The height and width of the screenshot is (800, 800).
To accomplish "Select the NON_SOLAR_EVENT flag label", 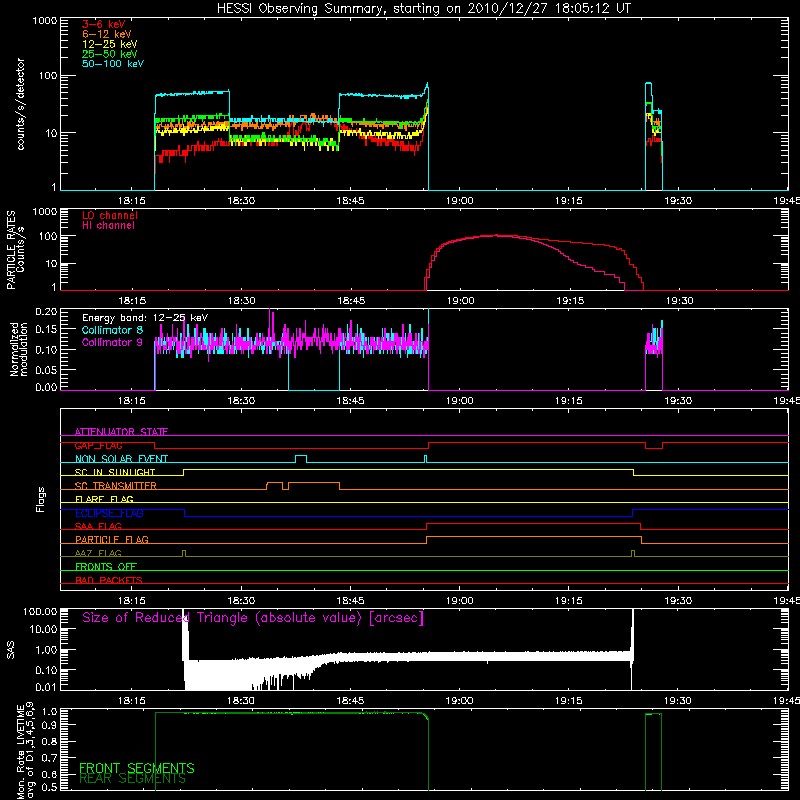I will click(121, 459).
